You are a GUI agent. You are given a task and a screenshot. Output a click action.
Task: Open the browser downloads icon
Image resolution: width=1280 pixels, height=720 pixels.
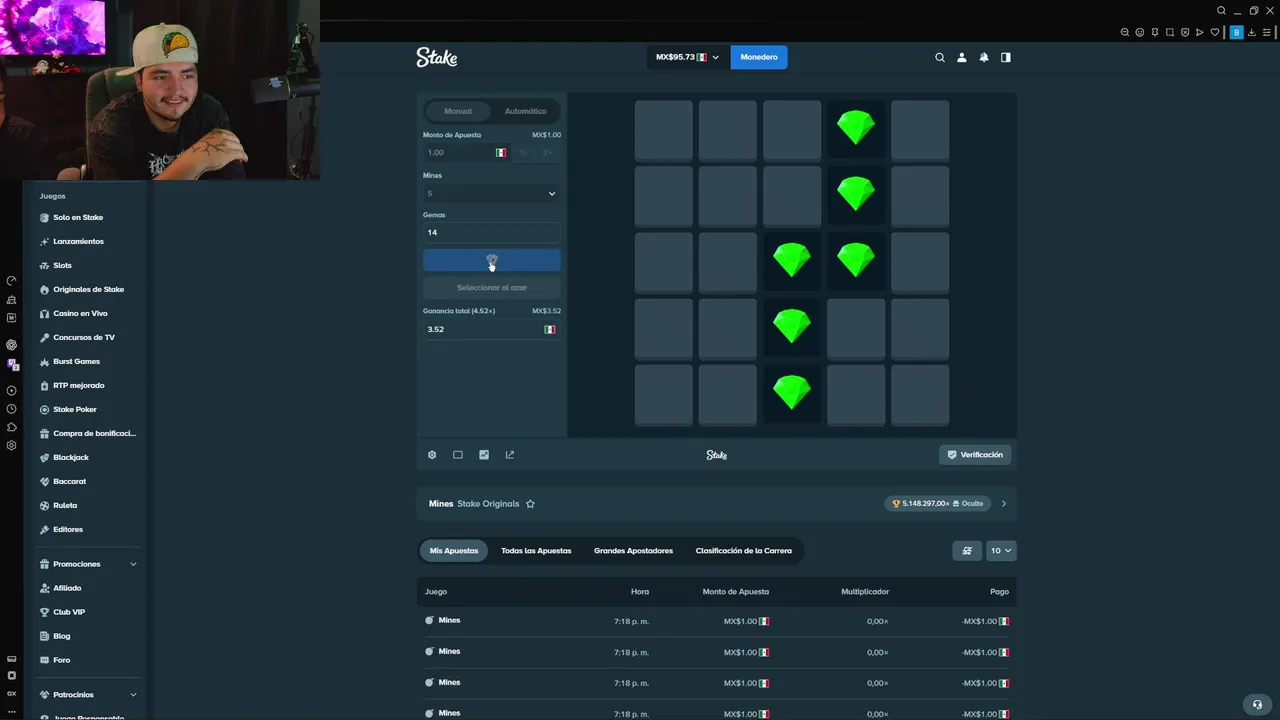coord(1251,32)
